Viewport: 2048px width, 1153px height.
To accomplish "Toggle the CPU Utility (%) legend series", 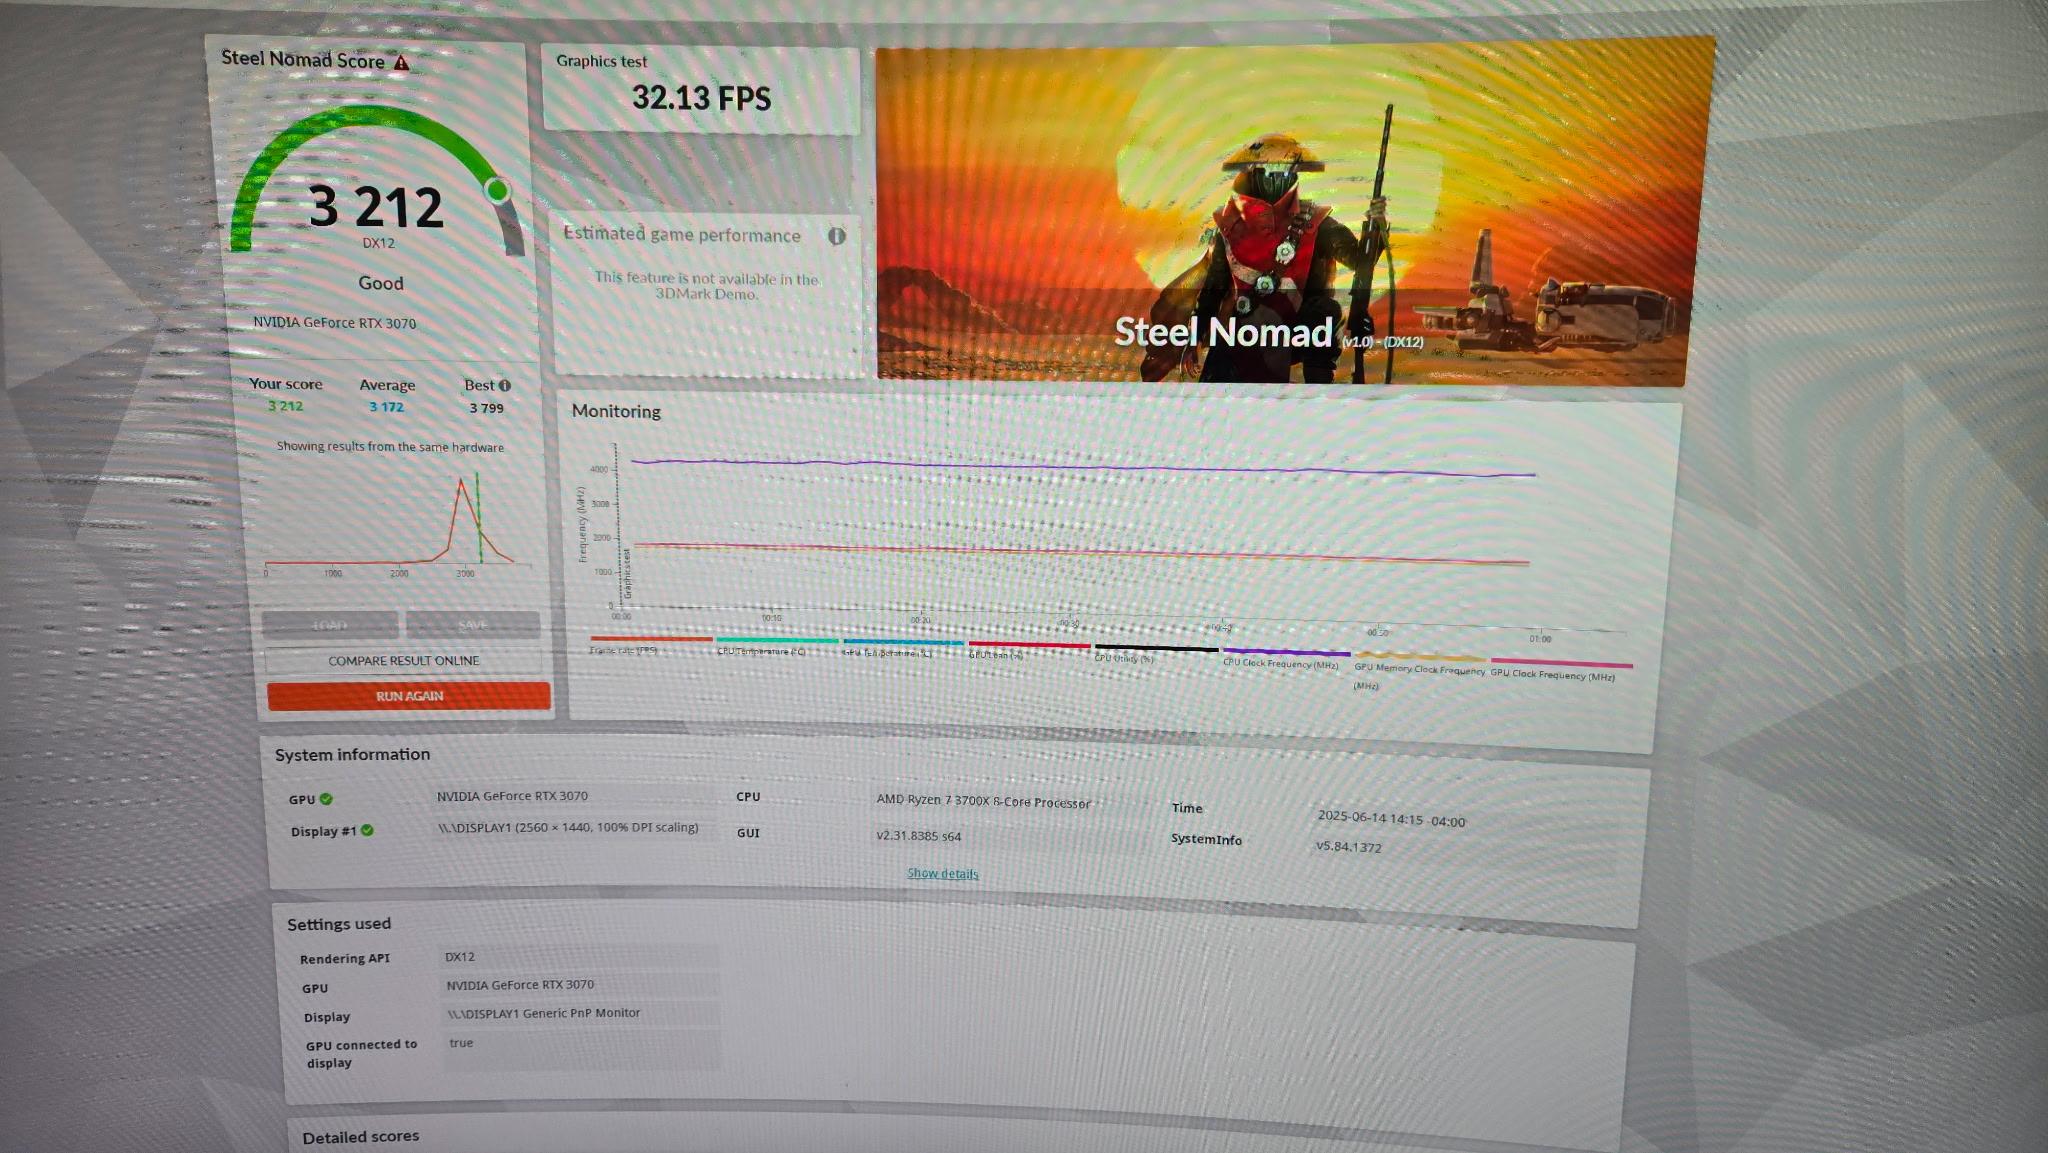I will click(x=1155, y=653).
